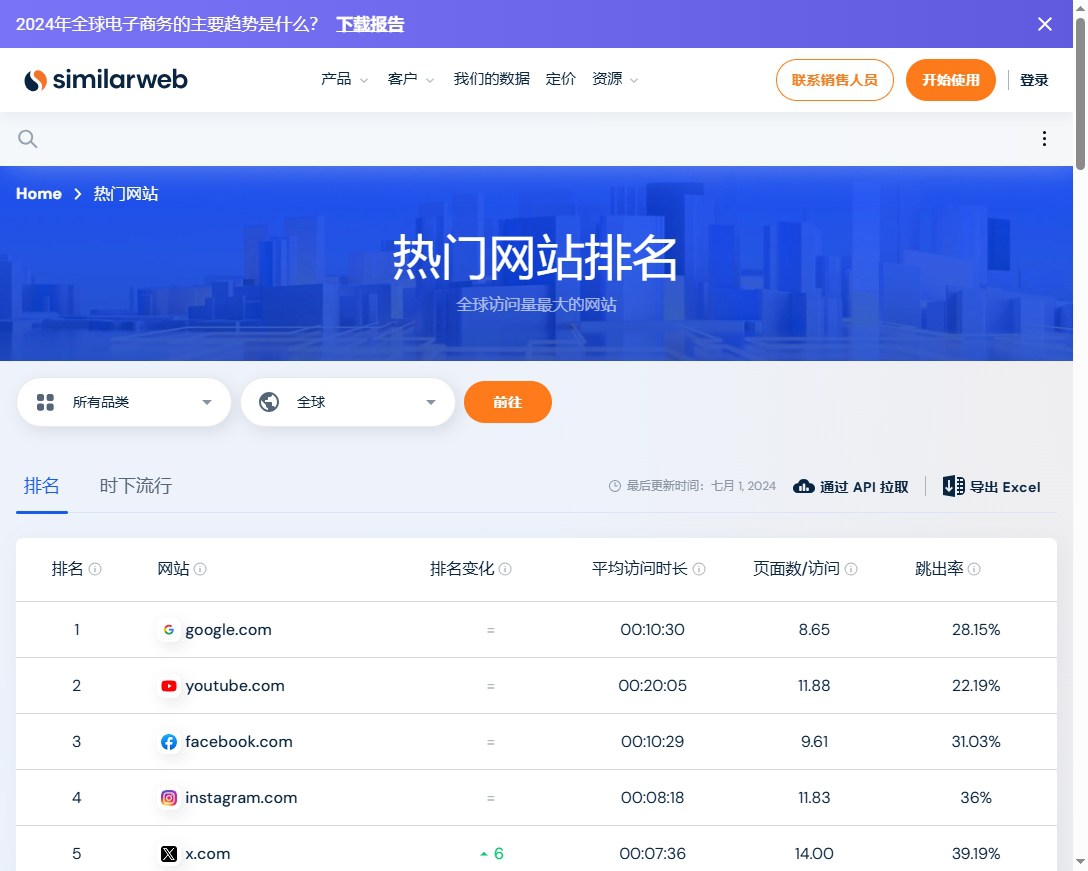Screen dimensions: 1088x871
Task: Click 通过 API 拉取 link
Action: pos(851,487)
